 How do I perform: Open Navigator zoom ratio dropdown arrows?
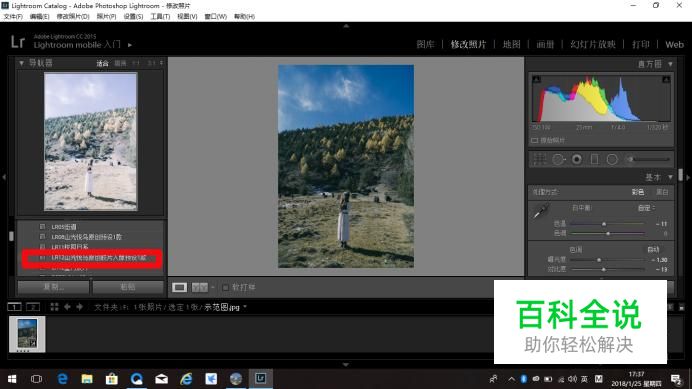162,63
